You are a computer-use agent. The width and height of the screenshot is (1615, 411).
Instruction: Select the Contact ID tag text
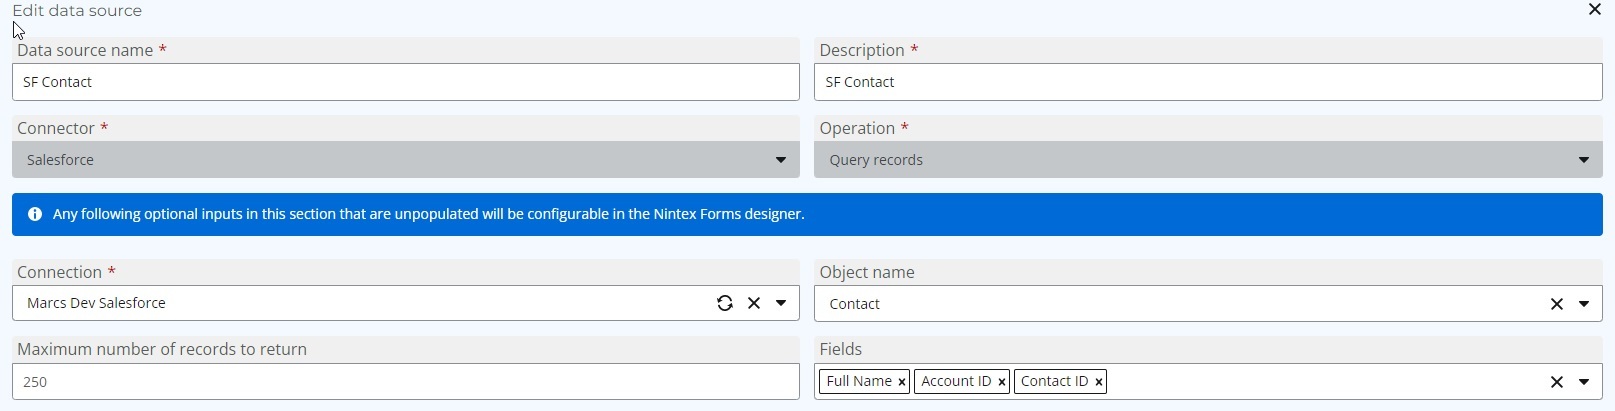[x=1054, y=381]
